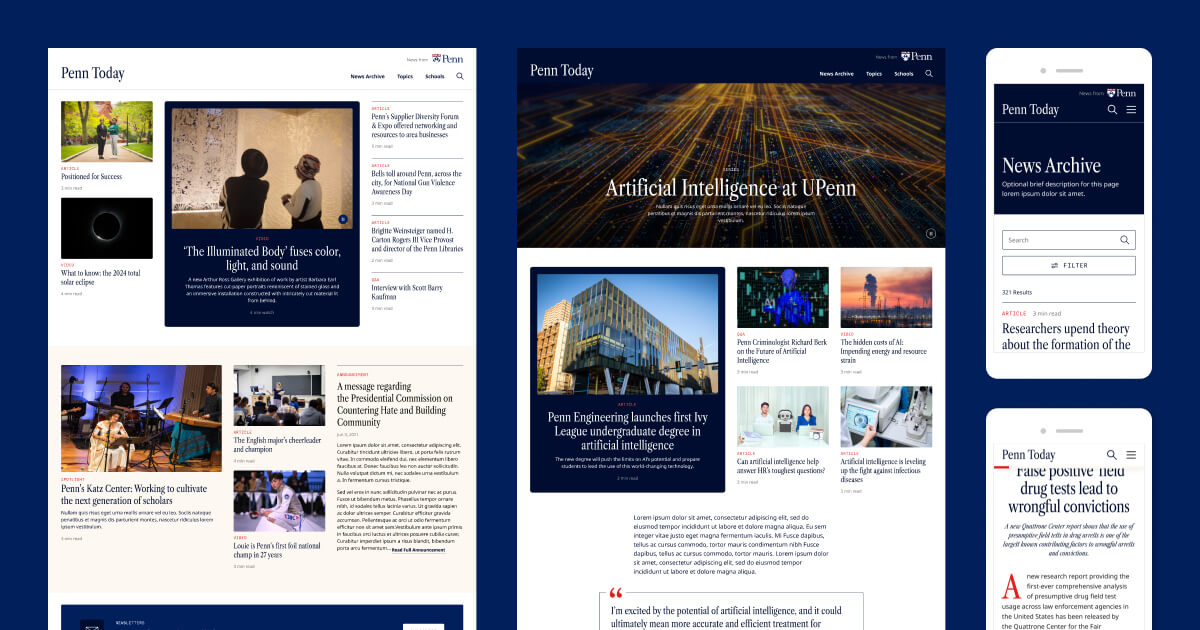Image resolution: width=1200 pixels, height=630 pixels.
Task: Open 'Interview with Scott Barry Kaufman'
Action: pyautogui.click(x=409, y=291)
